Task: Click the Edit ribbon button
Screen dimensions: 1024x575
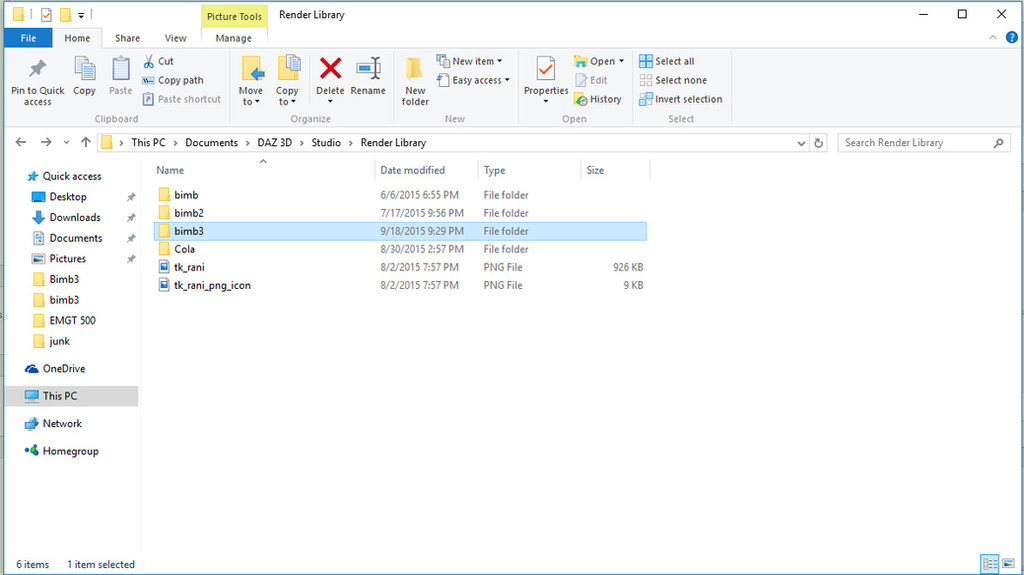Action: [591, 80]
